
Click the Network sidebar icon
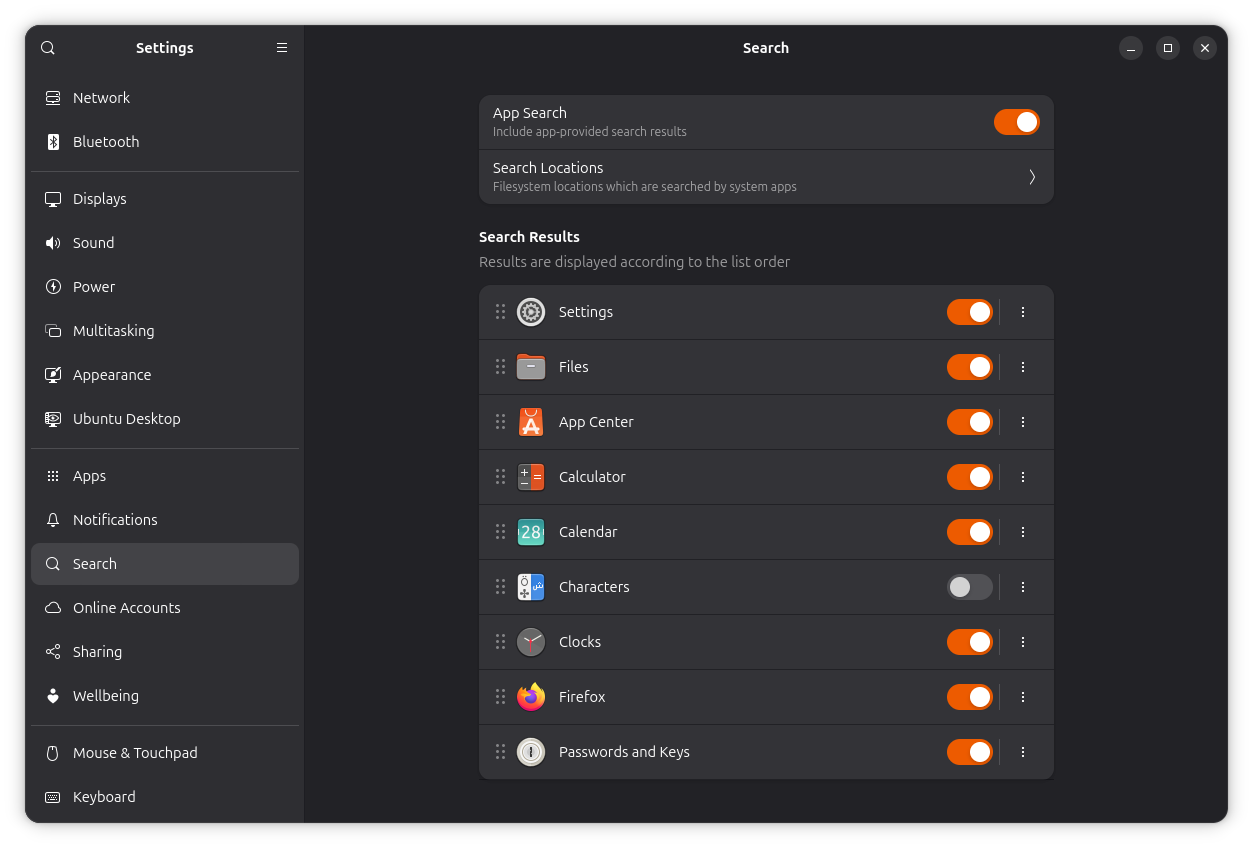tap(53, 98)
